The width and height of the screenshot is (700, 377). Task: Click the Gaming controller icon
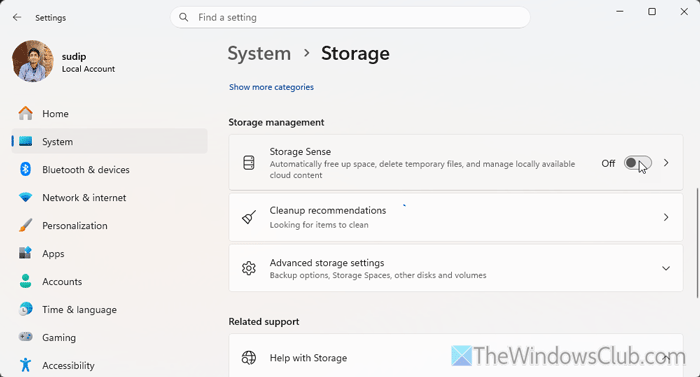(25, 337)
